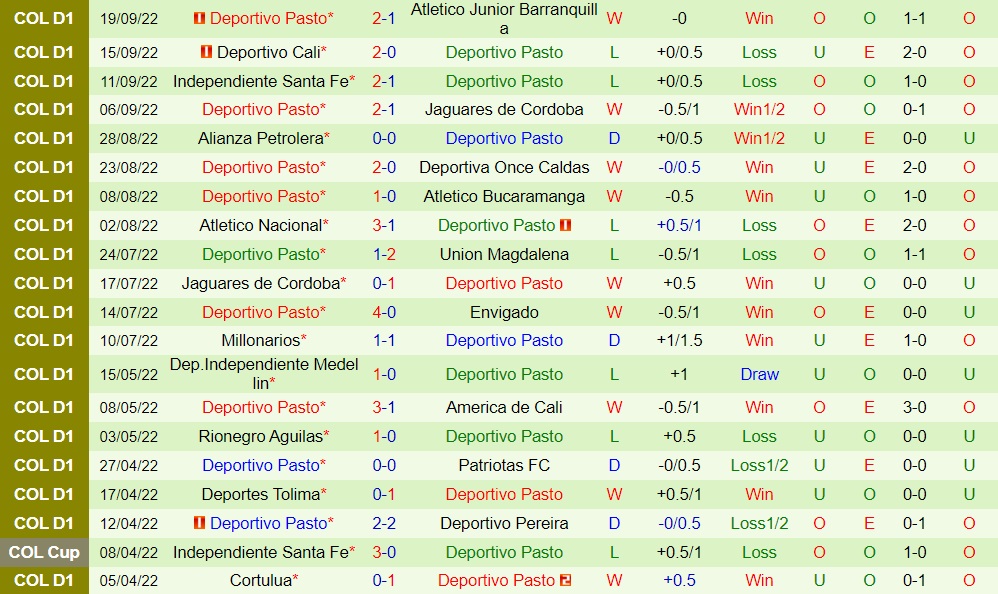Open Union Magdalena team page
This screenshot has height=594, width=998.
pyautogui.click(x=504, y=254)
